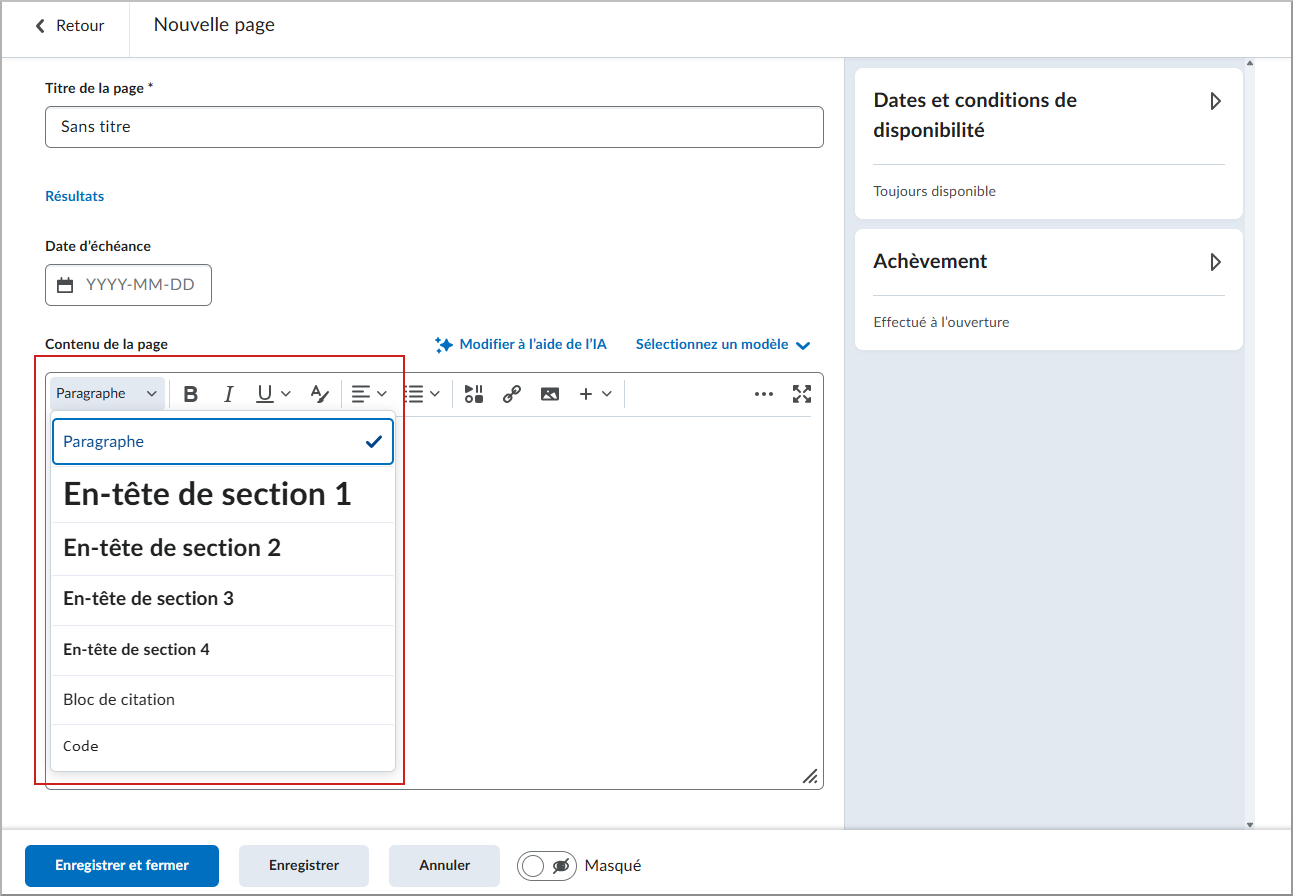Open the Paragraphe format dropdown

(x=107, y=394)
